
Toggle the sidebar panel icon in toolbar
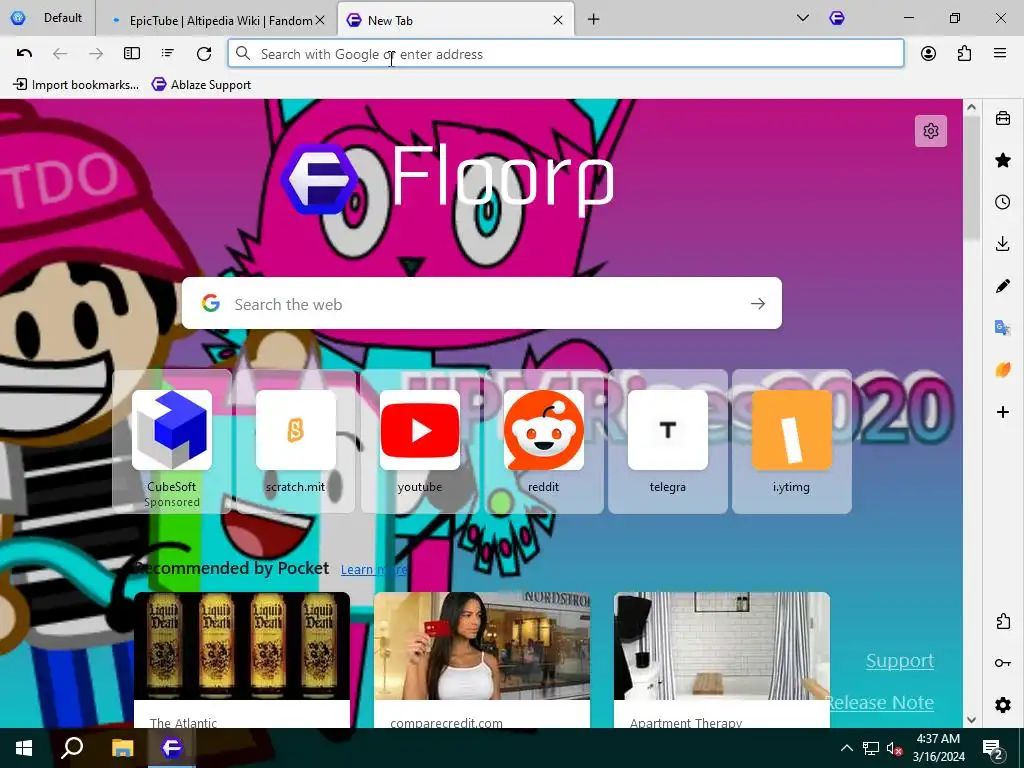click(x=132, y=54)
